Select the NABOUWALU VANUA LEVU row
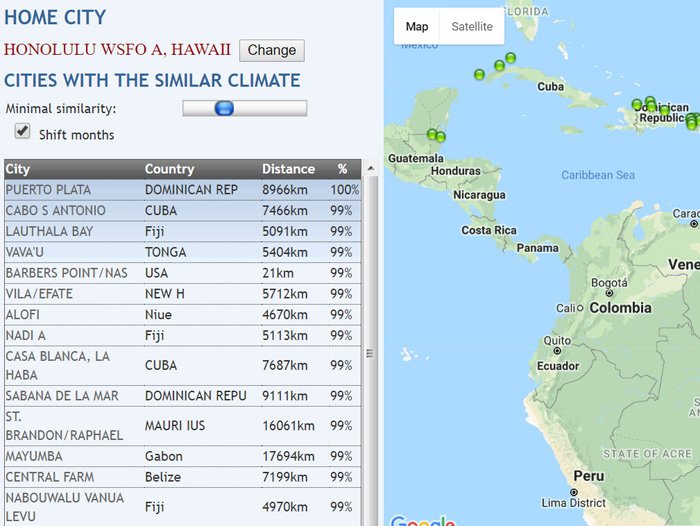Image resolution: width=700 pixels, height=526 pixels. click(x=183, y=507)
